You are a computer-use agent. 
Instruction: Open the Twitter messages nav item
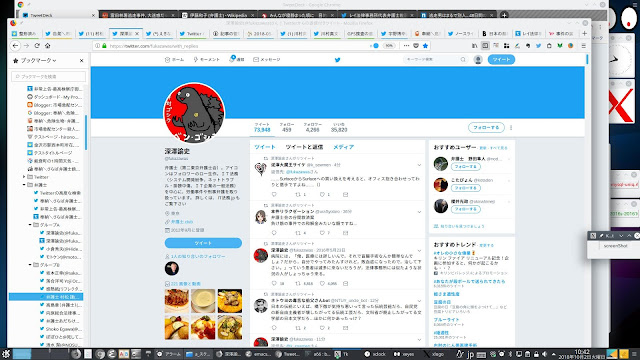(267, 60)
